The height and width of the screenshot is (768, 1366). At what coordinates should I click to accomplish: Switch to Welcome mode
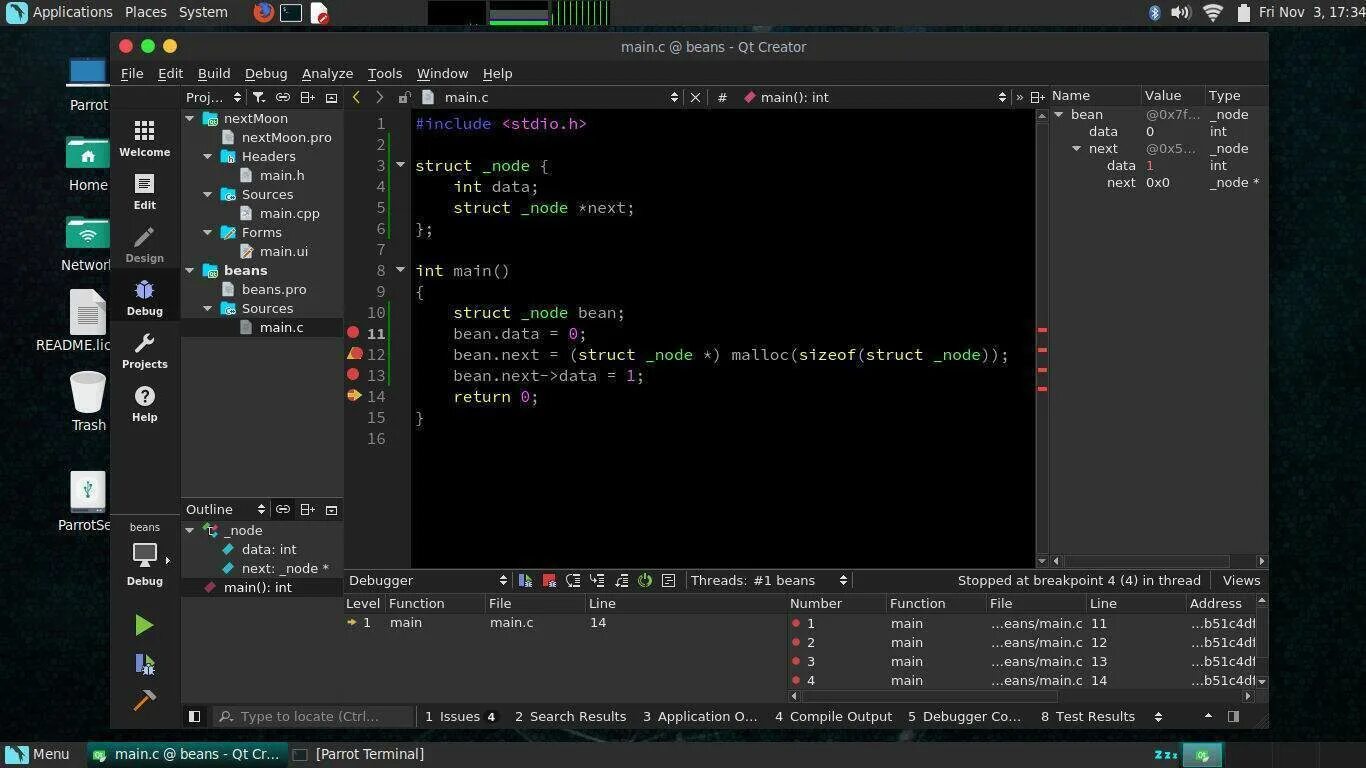[x=144, y=140]
